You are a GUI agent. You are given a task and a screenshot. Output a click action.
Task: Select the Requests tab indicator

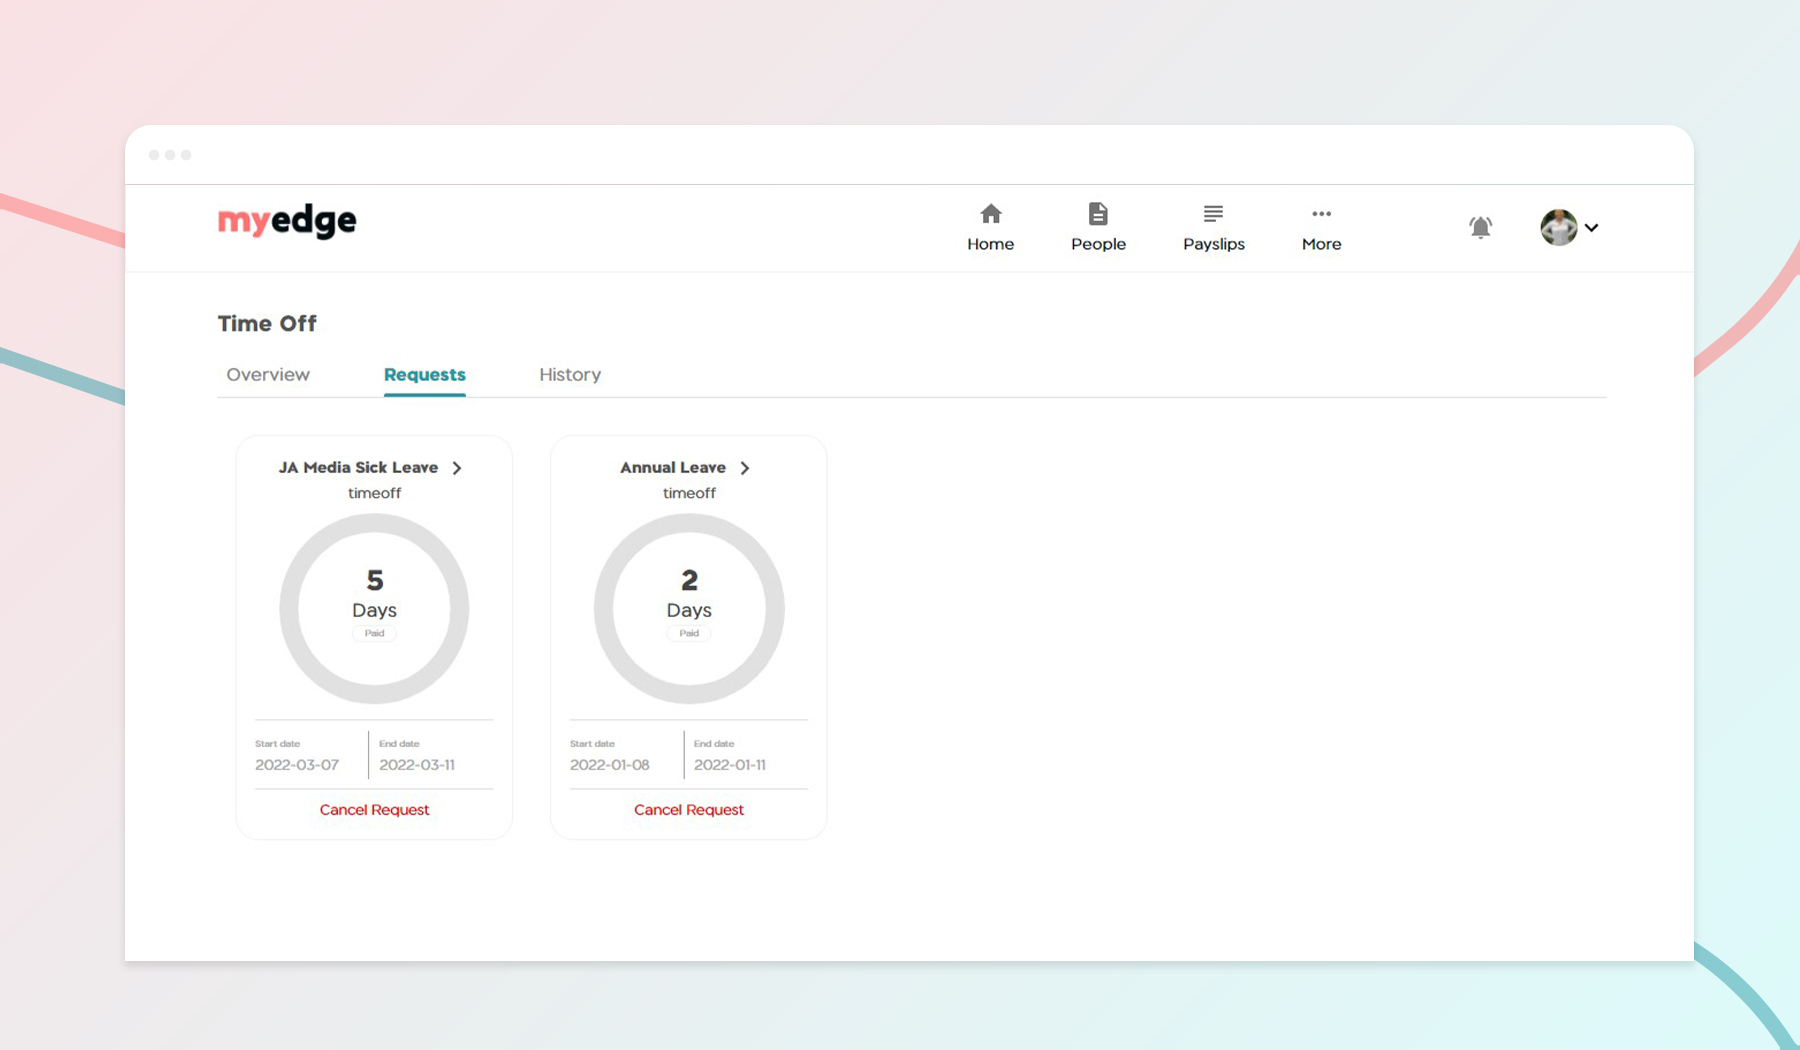pyautogui.click(x=424, y=374)
